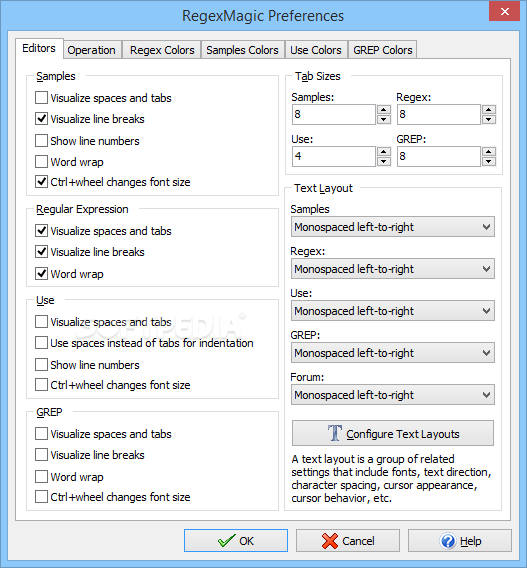The height and width of the screenshot is (568, 527).
Task: Click the T icon on Configure Text Layouts
Action: (x=335, y=433)
